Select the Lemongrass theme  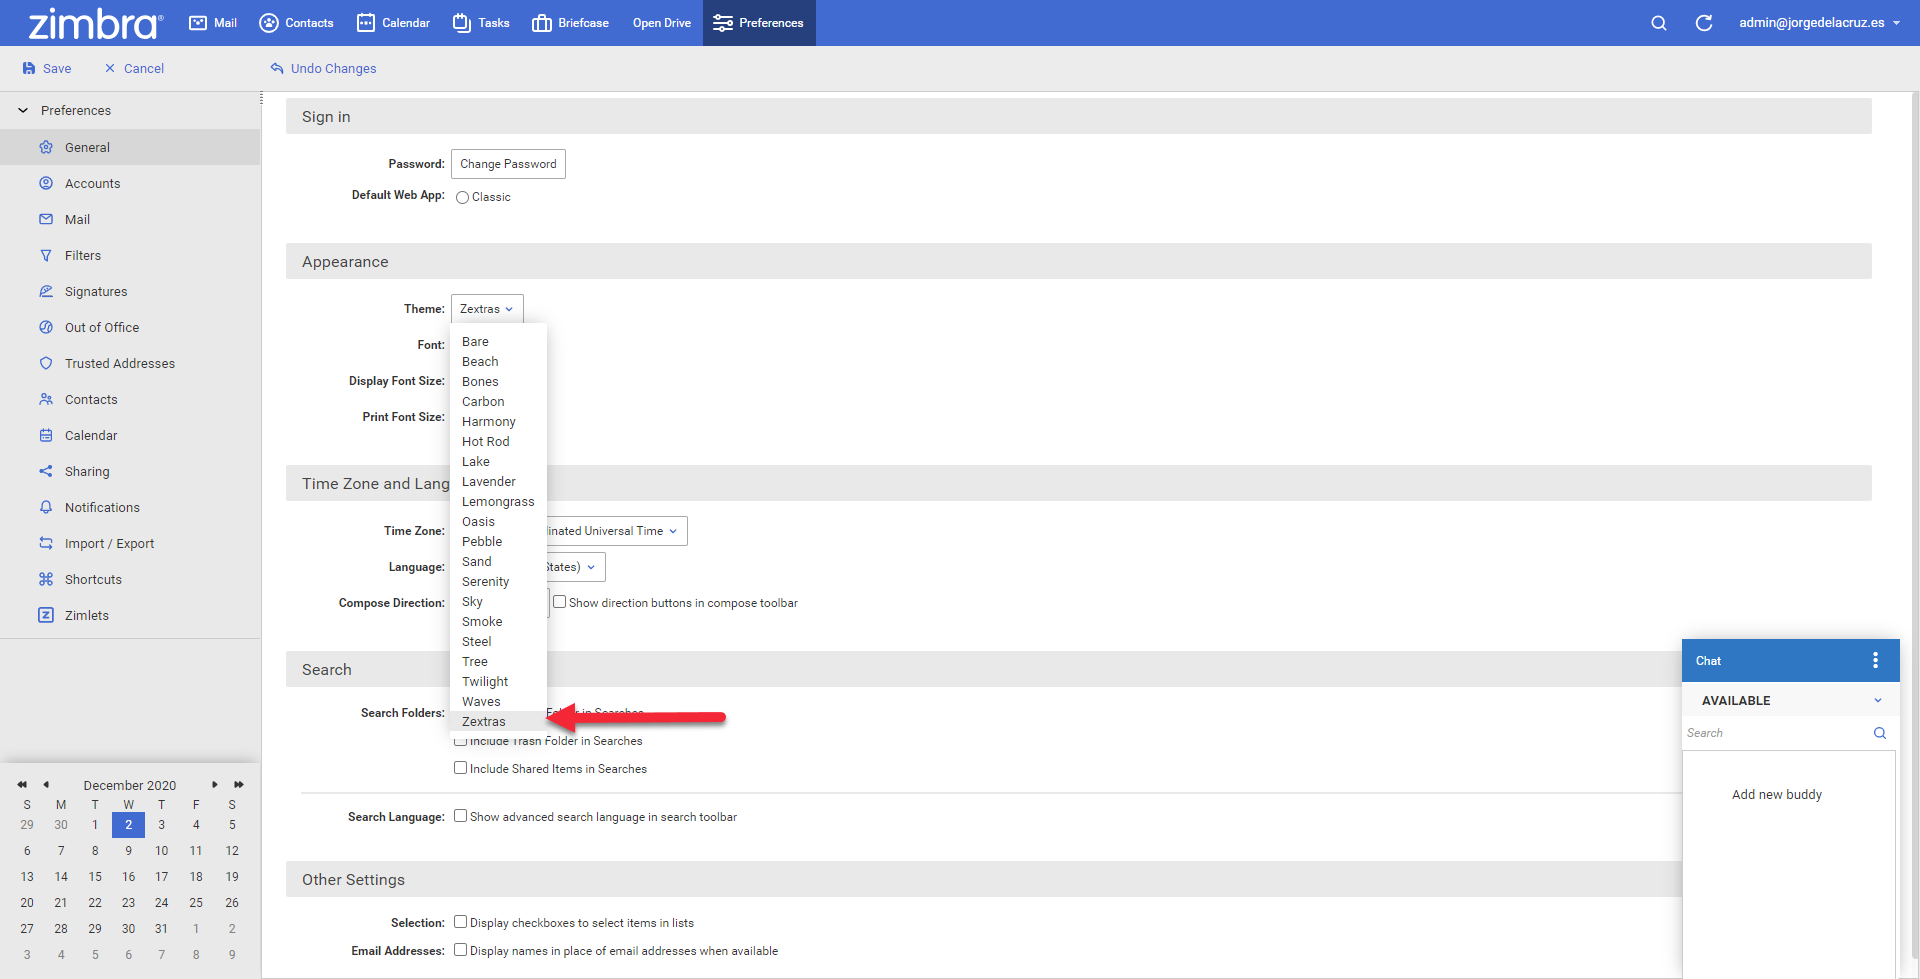coord(498,502)
